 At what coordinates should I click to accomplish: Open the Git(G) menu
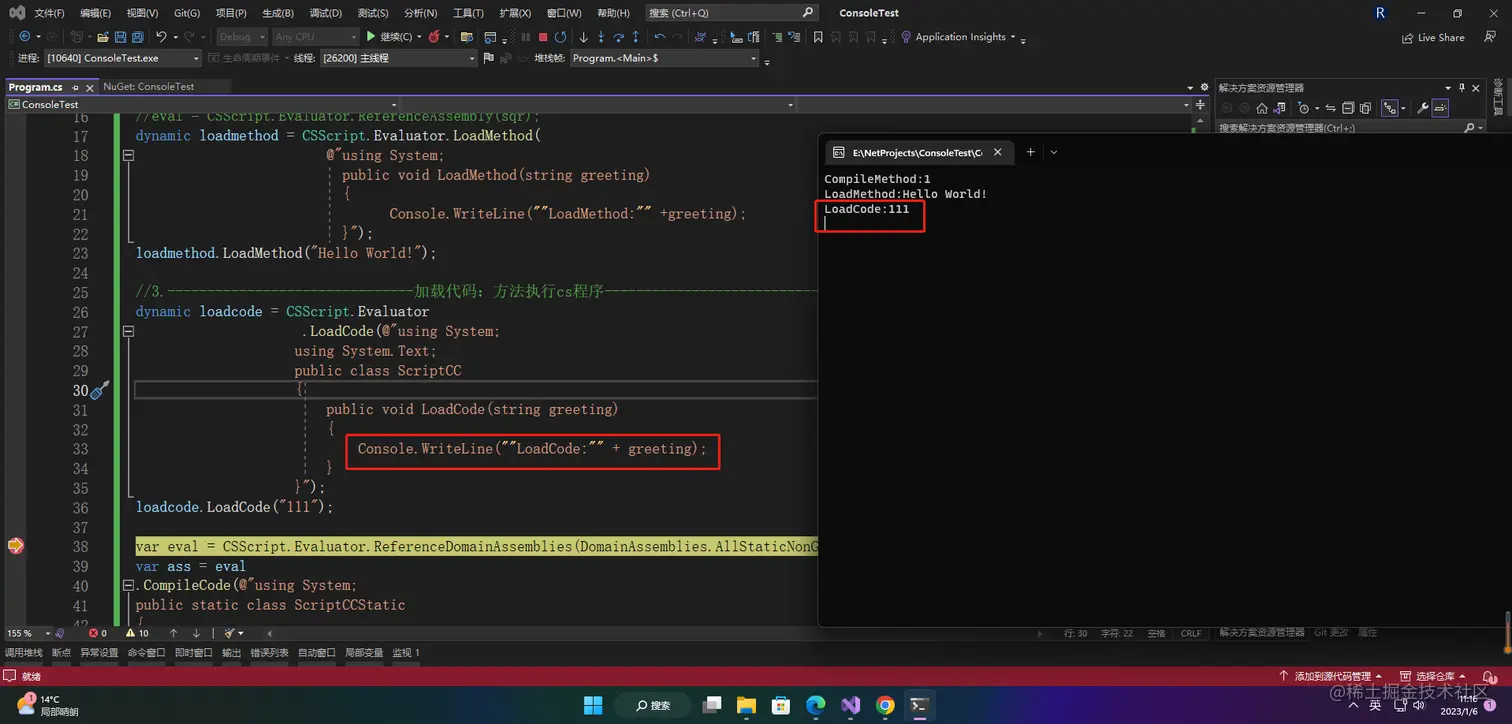pos(187,13)
